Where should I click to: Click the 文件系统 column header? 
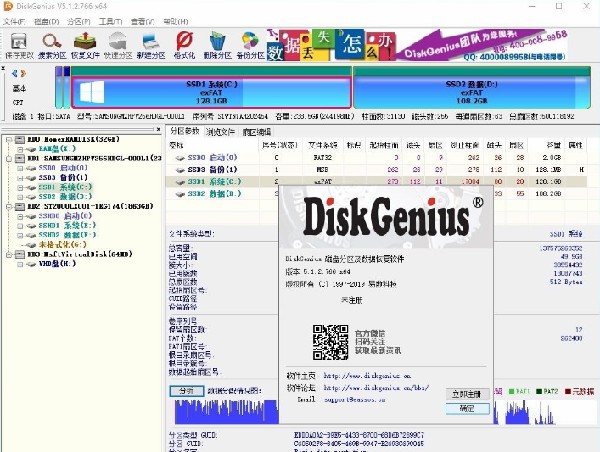point(323,145)
